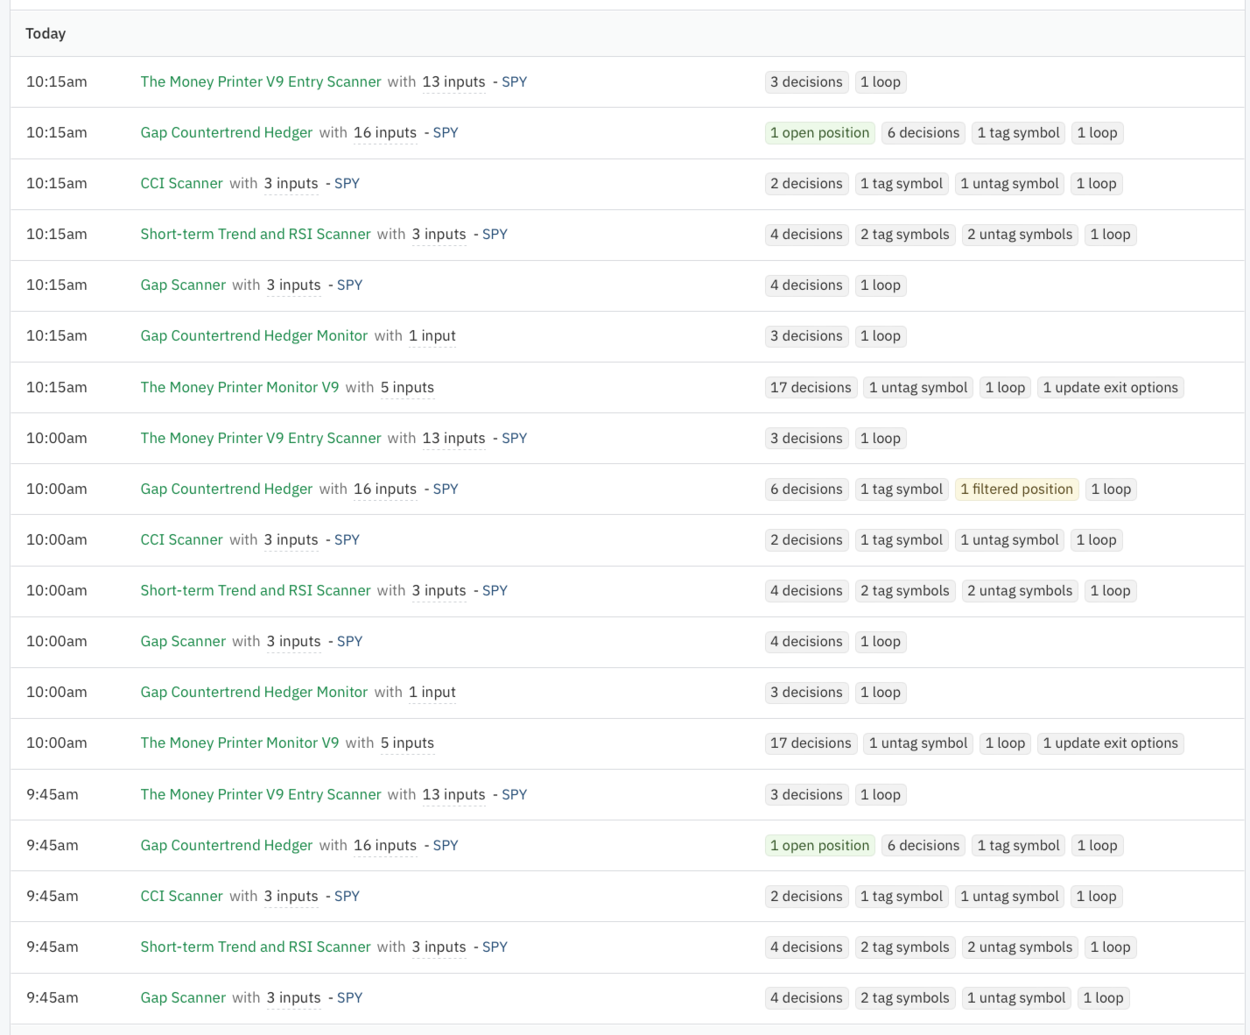Open the 10:15am Gap Countertrend Hedger Monitor link
The image size is (1250, 1035).
(254, 336)
